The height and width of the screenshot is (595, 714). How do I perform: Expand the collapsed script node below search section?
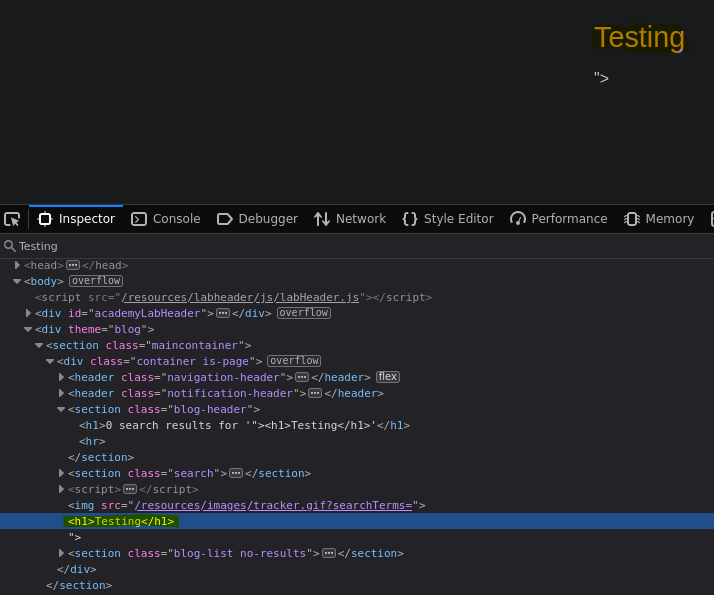pos(61,489)
